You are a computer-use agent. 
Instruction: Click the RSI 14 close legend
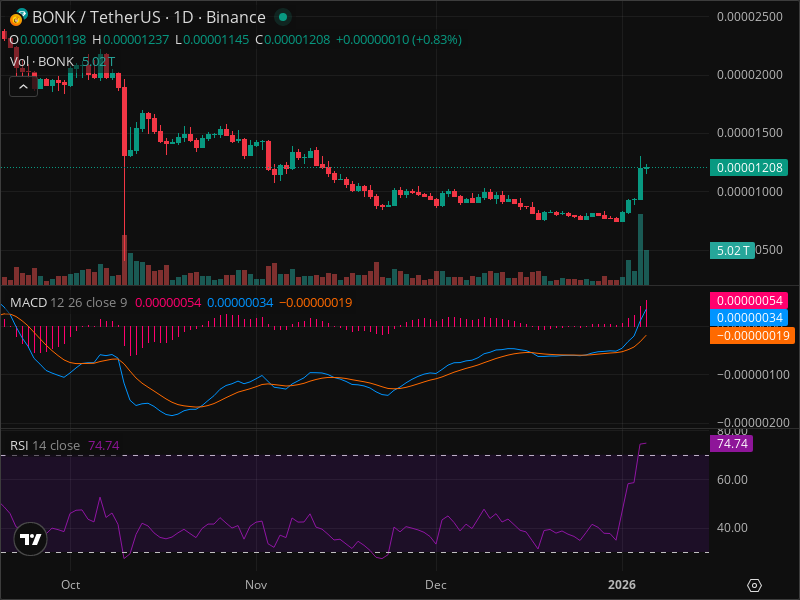pos(45,445)
